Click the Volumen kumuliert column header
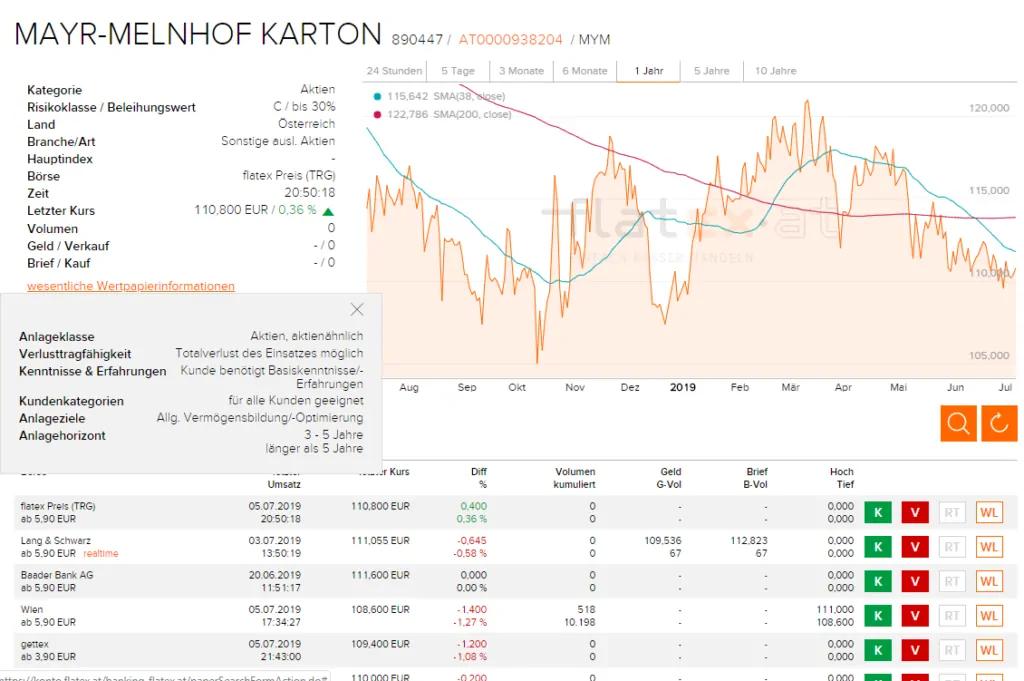Viewport: 1024px width, 681px height. [575, 478]
